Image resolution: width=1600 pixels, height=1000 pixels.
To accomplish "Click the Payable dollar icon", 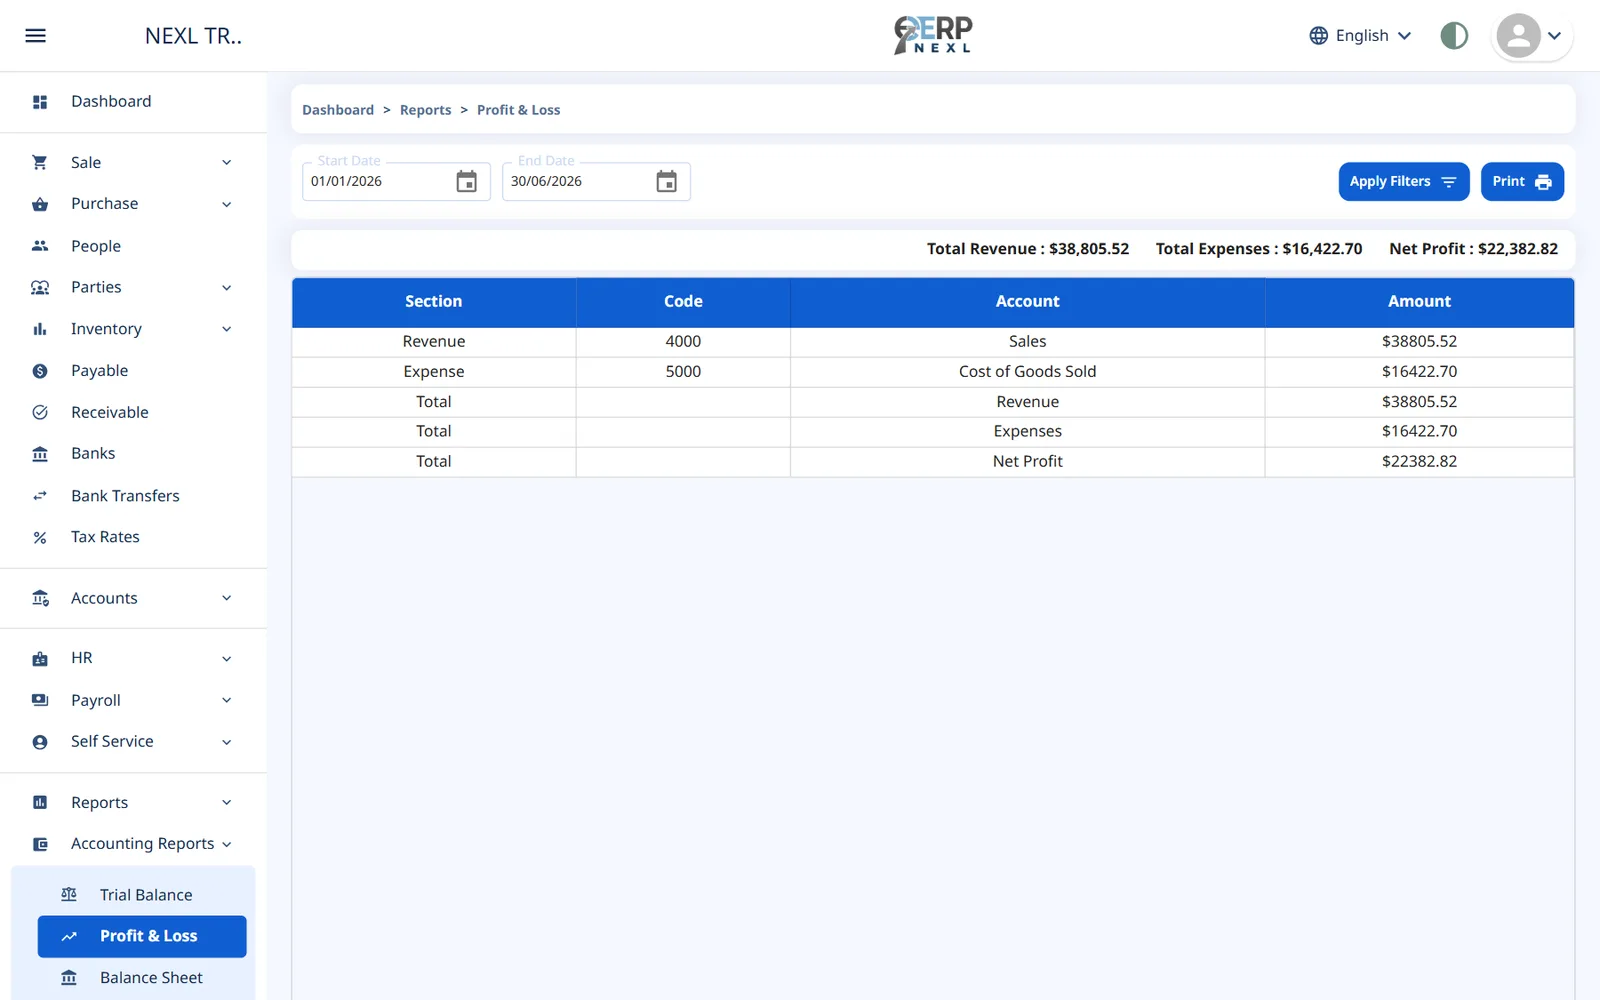I will click(40, 371).
